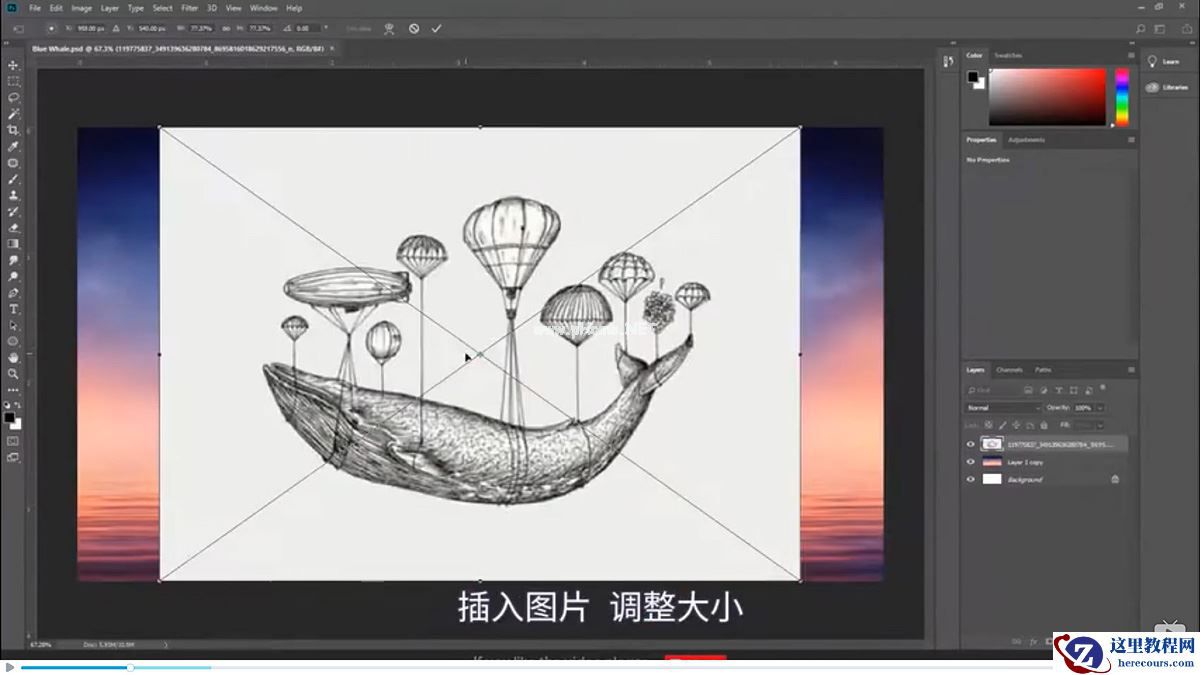Screen dimensions: 1200x675
Task: Switch to the Channels tab
Action: [x=1008, y=370]
